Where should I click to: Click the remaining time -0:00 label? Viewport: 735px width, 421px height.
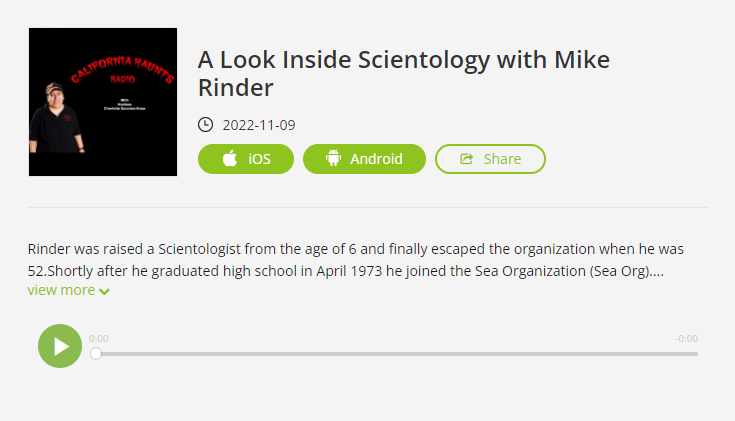[686, 339]
